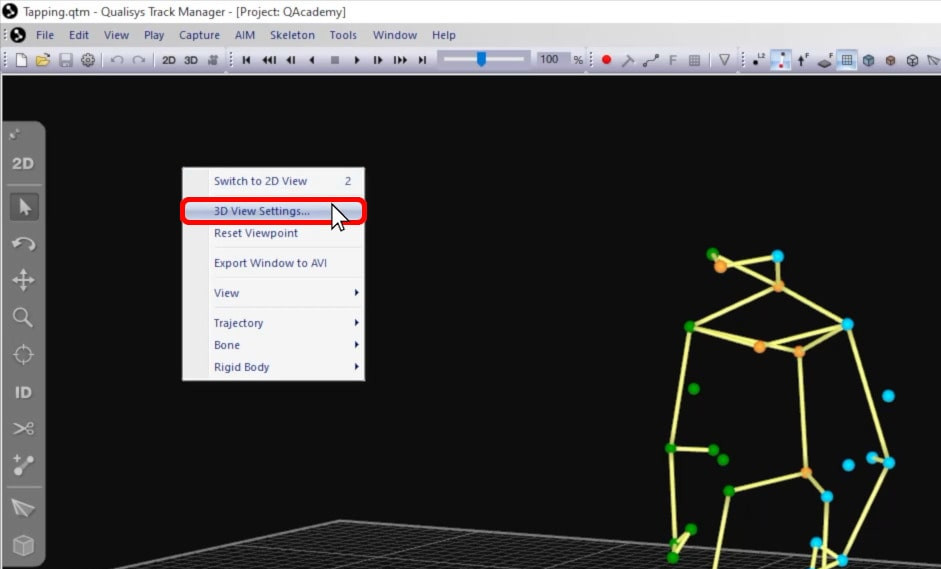This screenshot has width=941, height=569.
Task: Stop playback with the square button
Action: 335,60
